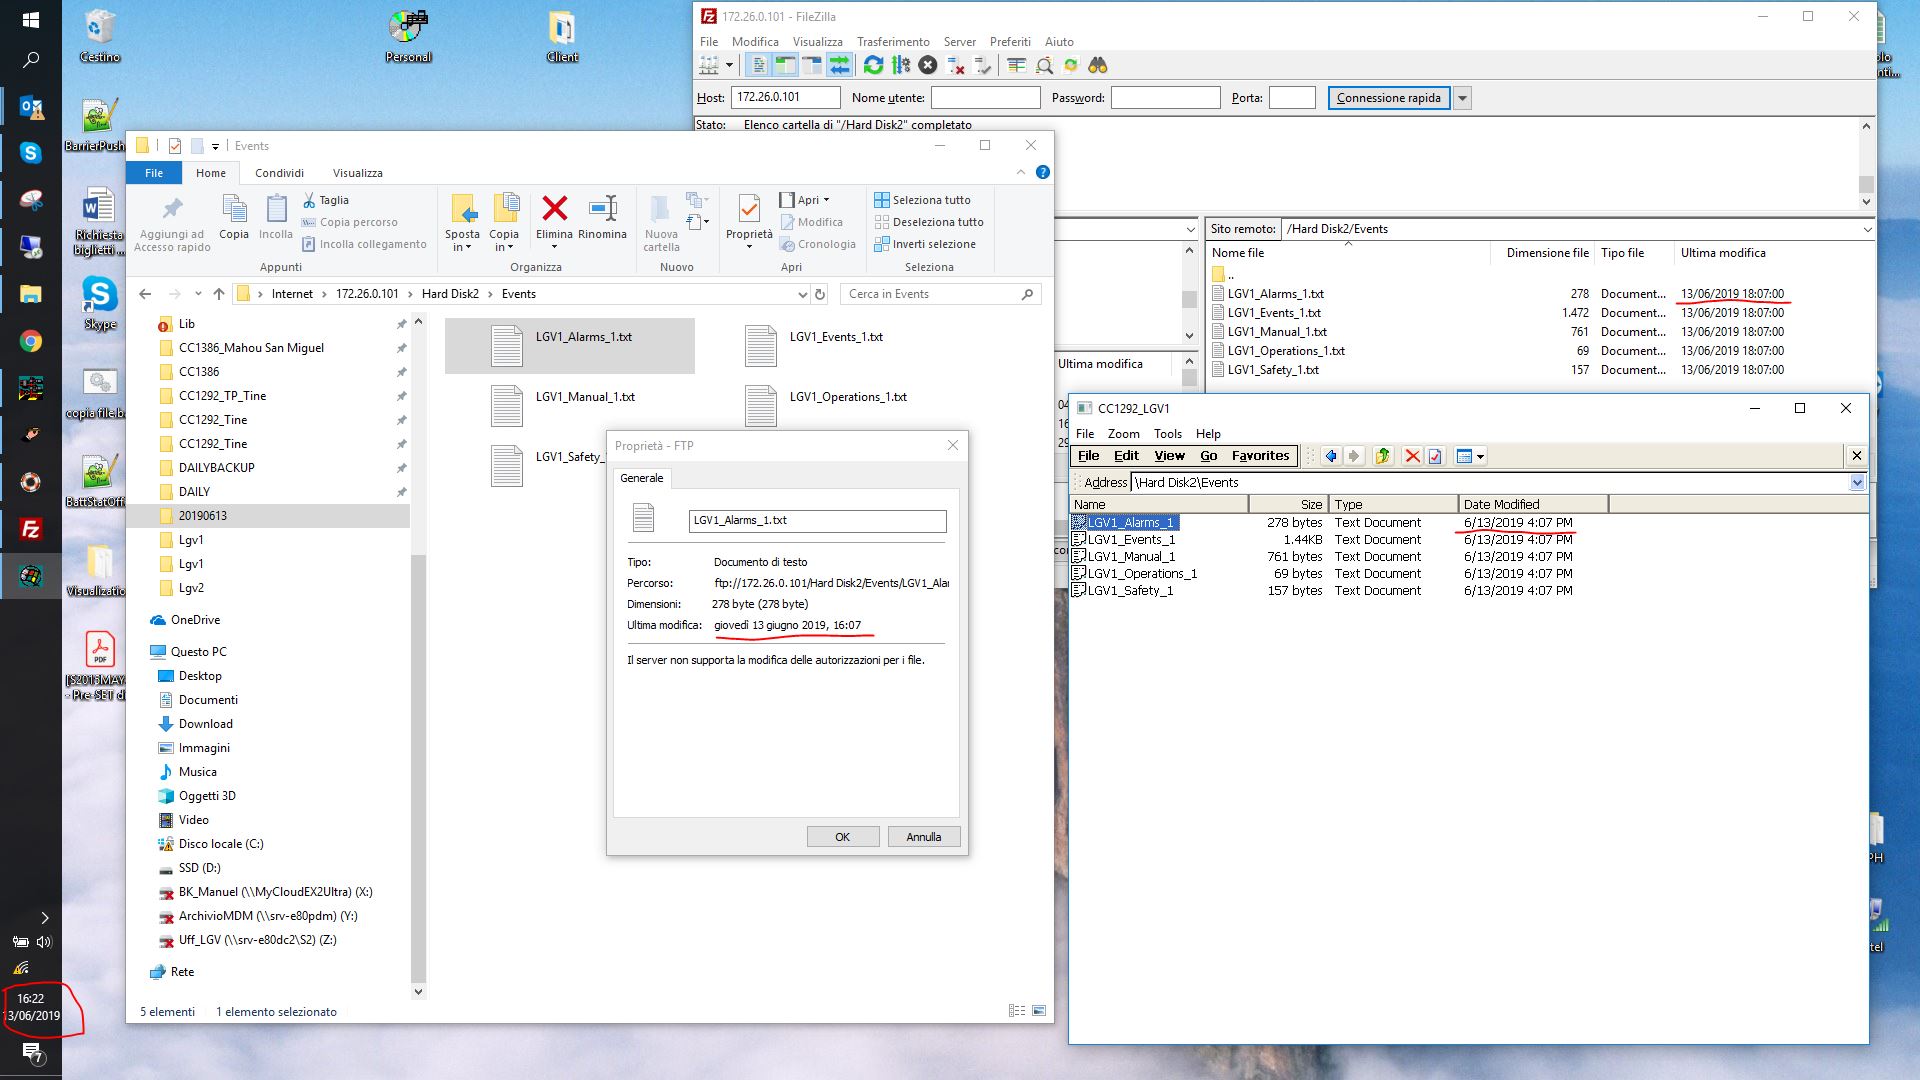Open FileZilla Preferiti menu
This screenshot has height=1080, width=1920.
point(1010,42)
